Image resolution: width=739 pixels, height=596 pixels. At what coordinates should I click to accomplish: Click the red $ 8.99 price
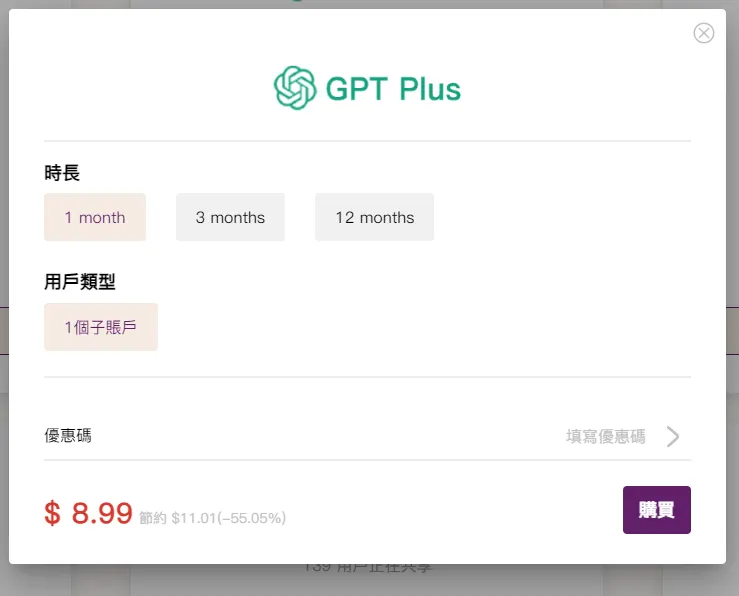coord(89,513)
